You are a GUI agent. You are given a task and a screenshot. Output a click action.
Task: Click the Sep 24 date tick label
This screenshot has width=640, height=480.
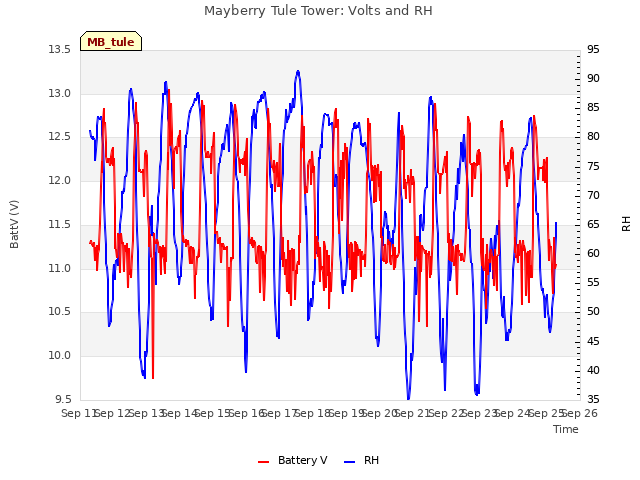click(513, 413)
